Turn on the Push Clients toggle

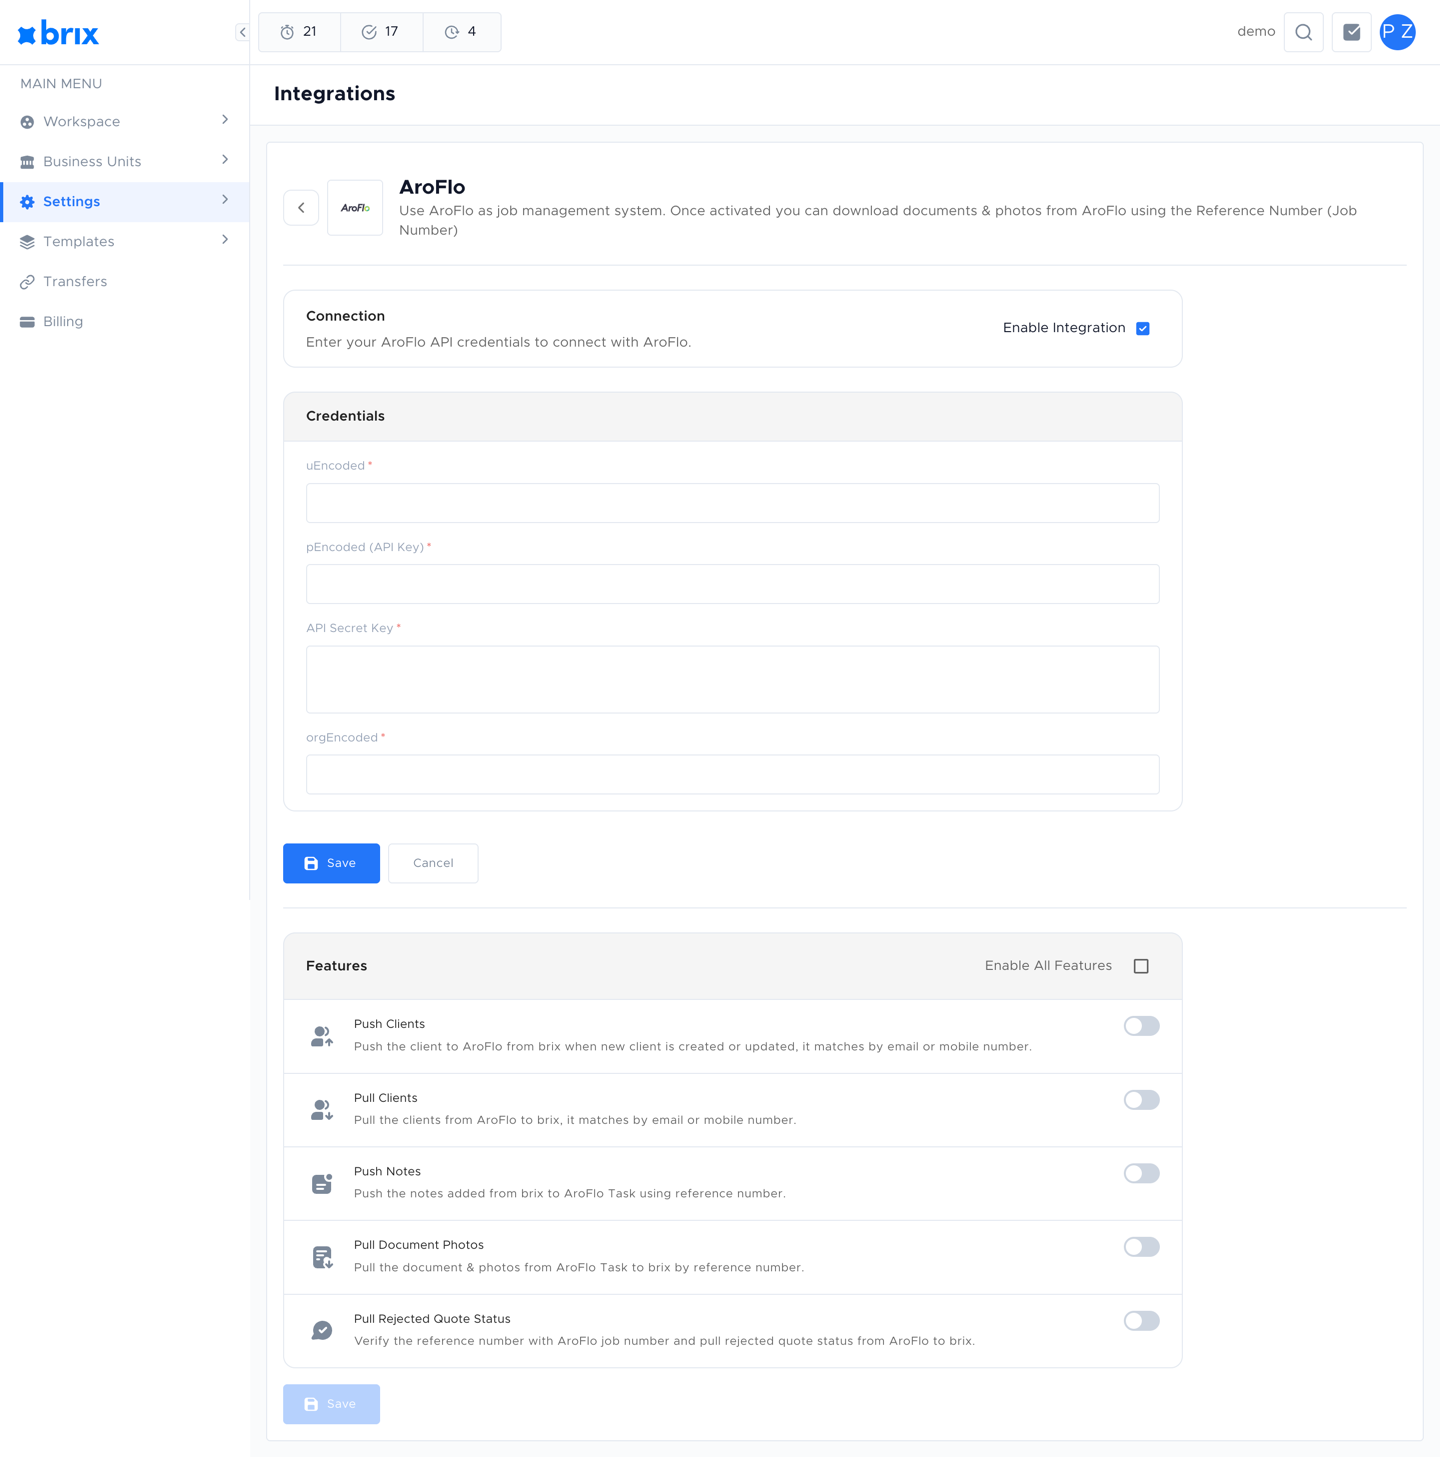tap(1141, 1026)
